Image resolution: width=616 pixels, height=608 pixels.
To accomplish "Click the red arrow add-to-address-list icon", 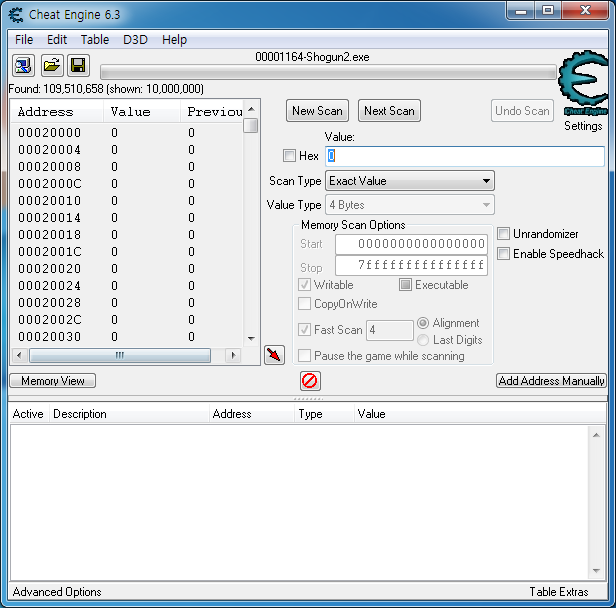I will (x=274, y=355).
